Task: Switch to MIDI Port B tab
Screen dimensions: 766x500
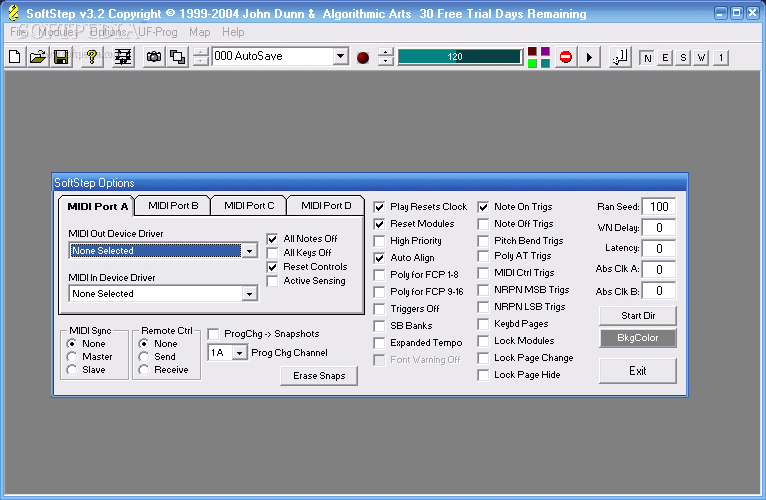Action: [x=173, y=206]
